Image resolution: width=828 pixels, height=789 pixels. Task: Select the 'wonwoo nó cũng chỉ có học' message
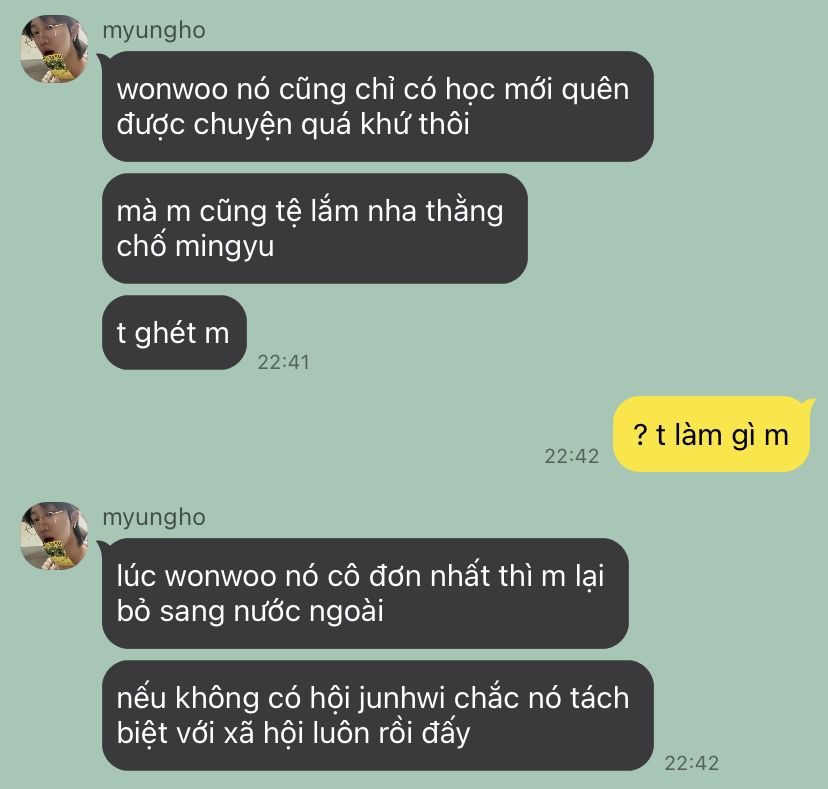pyautogui.click(x=378, y=106)
